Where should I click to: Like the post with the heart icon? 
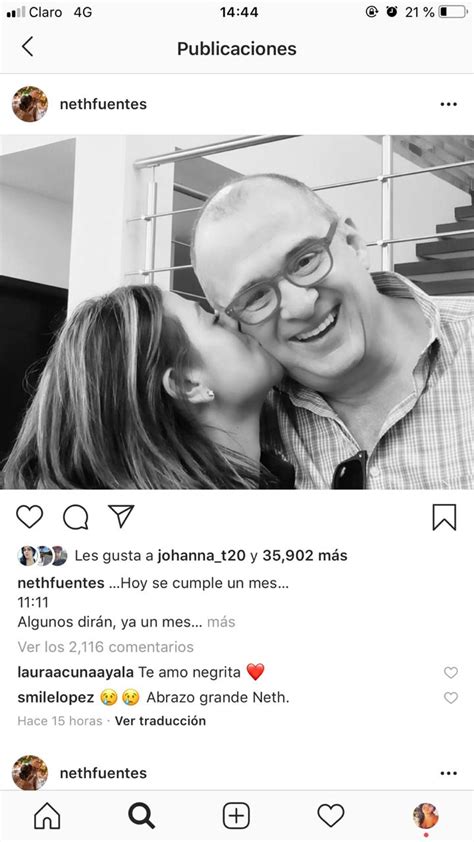pos(30,517)
